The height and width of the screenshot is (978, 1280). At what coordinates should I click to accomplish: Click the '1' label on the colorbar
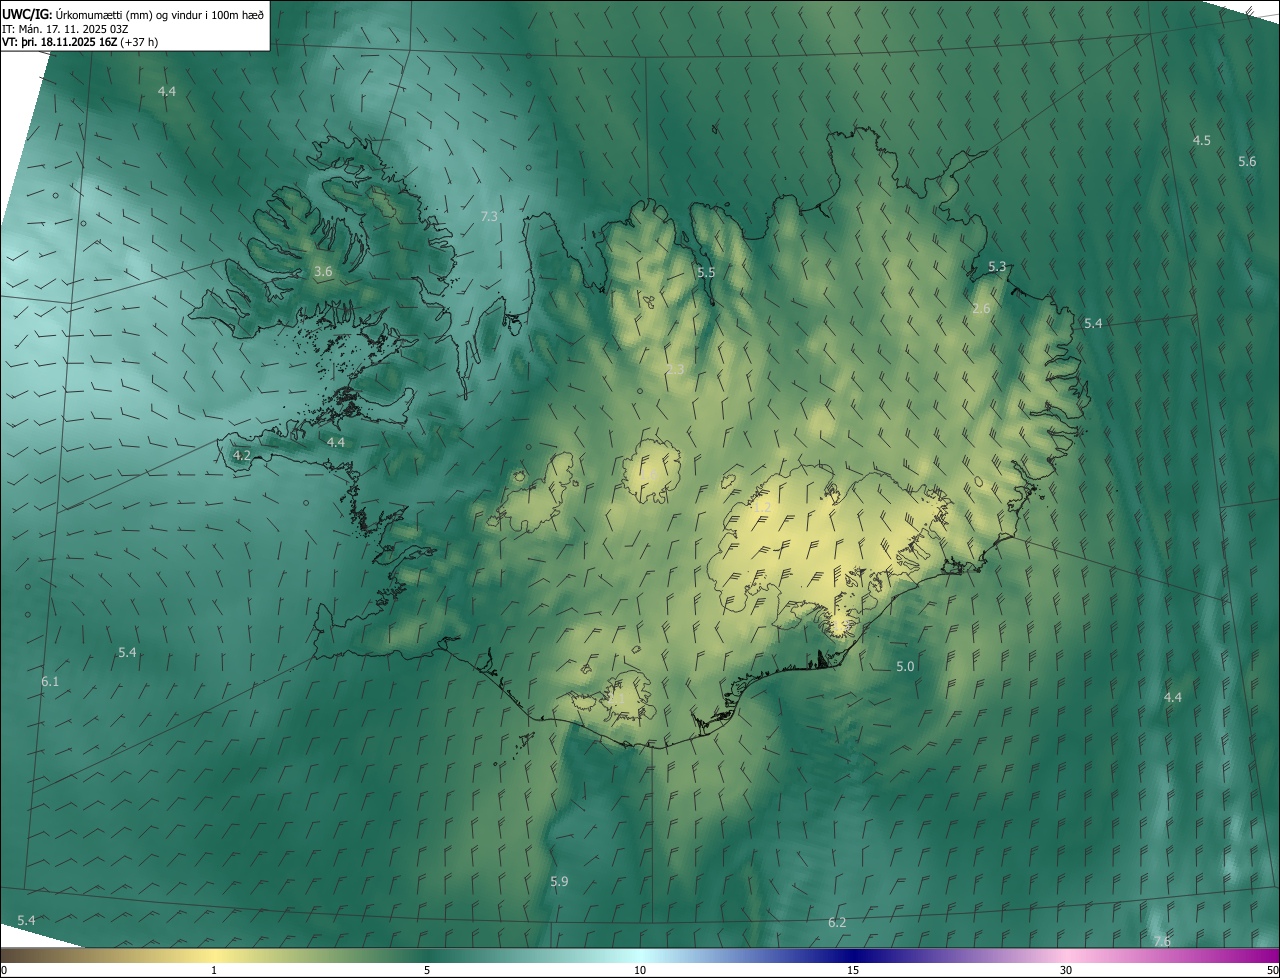[214, 970]
